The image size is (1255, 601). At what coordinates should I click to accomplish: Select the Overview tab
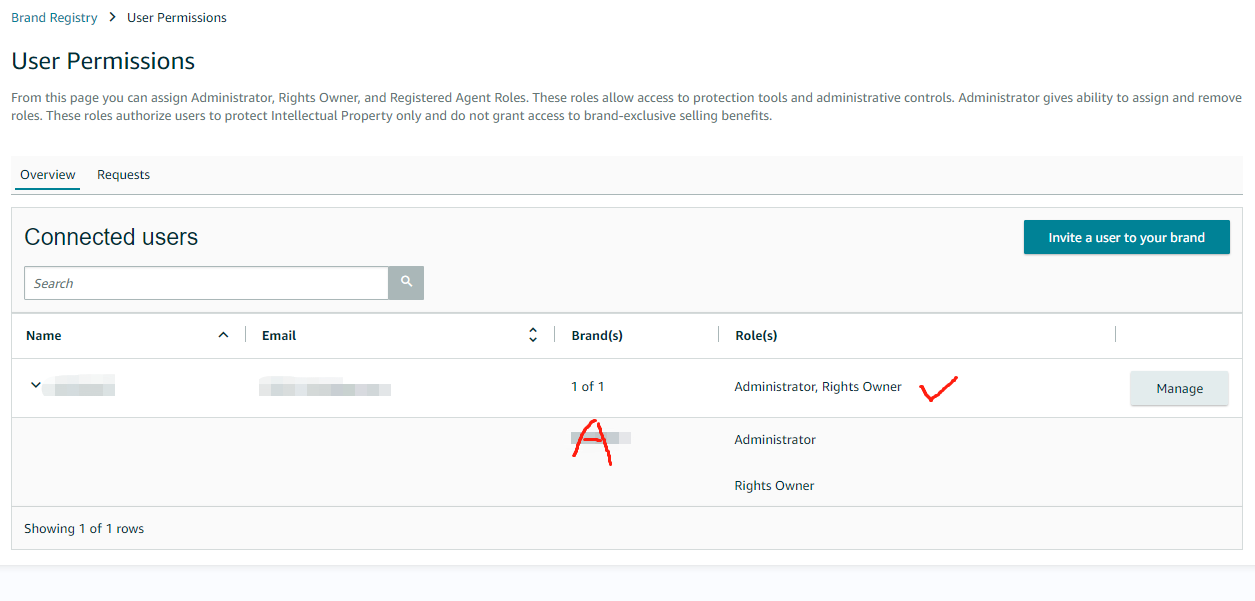pyautogui.click(x=48, y=175)
